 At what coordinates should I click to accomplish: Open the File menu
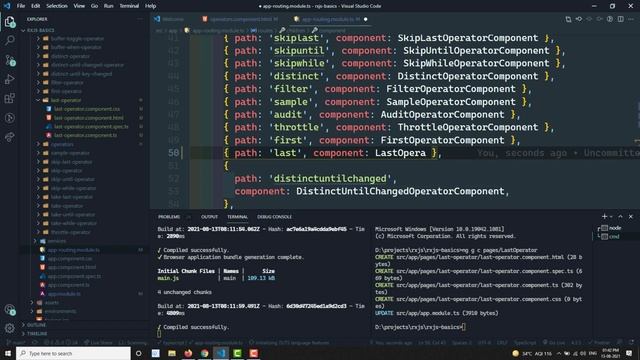[21, 6]
